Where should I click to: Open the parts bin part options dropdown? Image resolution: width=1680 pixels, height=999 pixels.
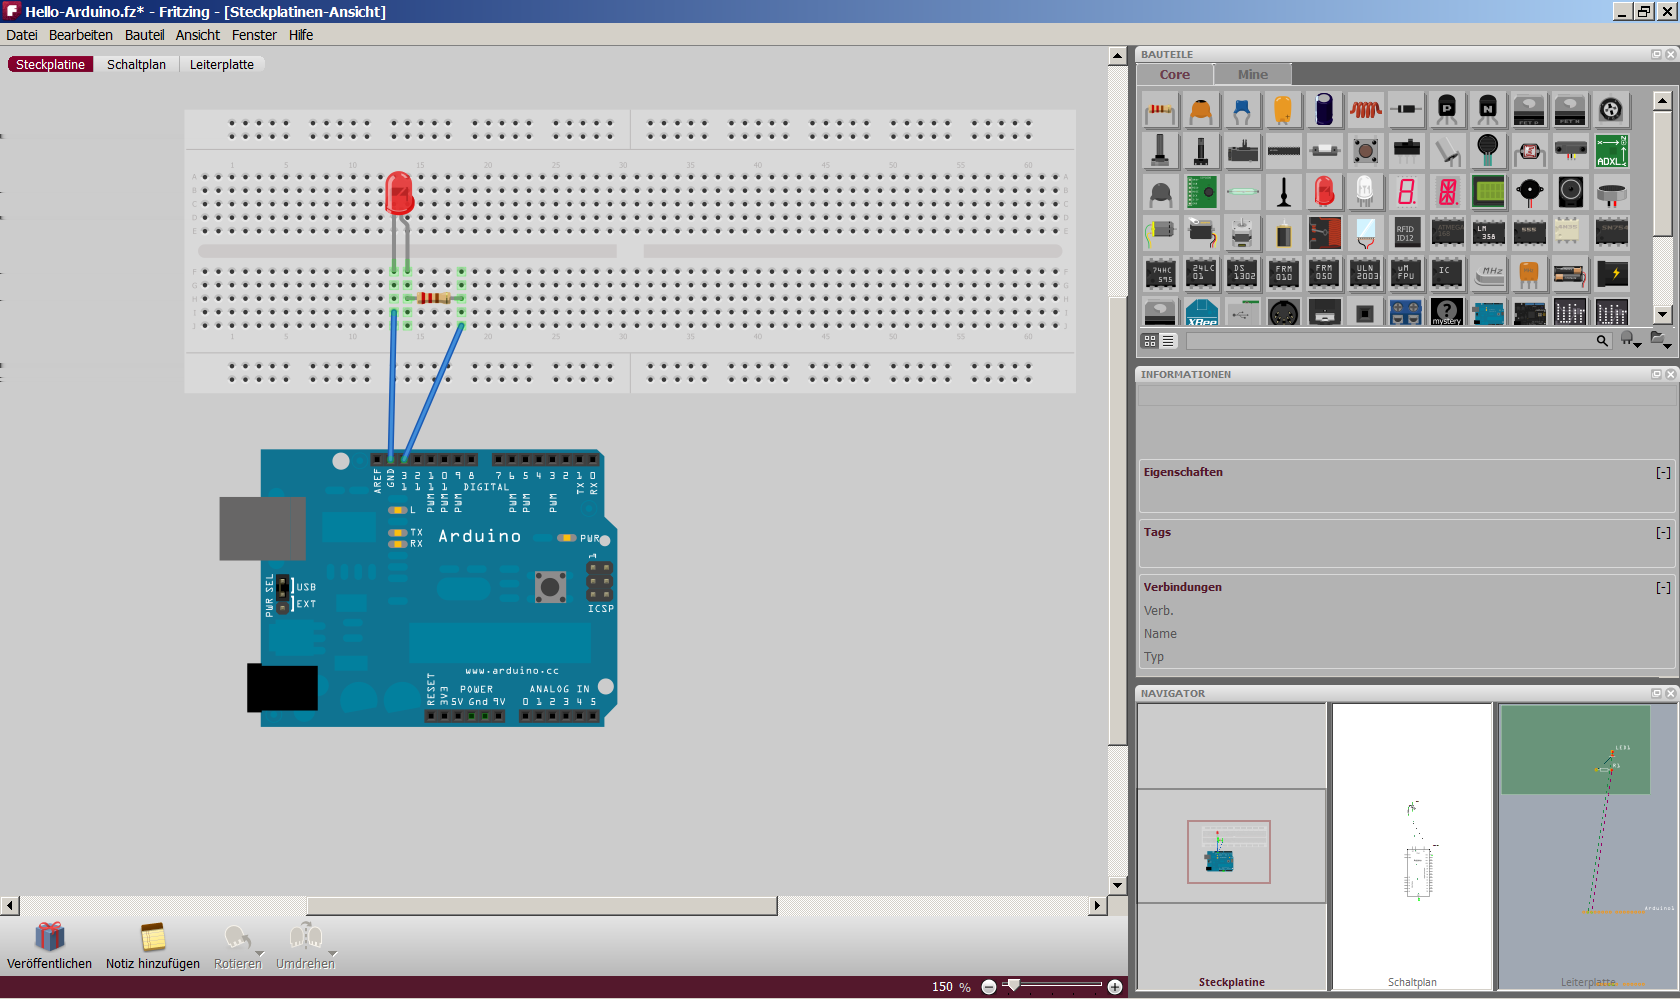(1631, 341)
